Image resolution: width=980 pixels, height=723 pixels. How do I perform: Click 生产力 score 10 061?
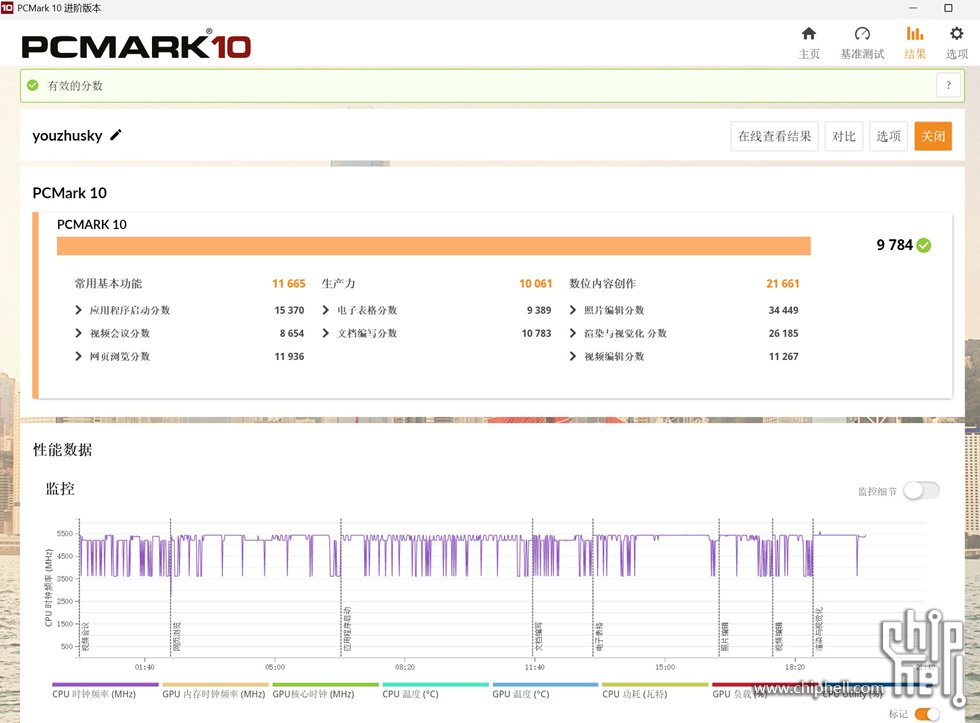point(536,284)
